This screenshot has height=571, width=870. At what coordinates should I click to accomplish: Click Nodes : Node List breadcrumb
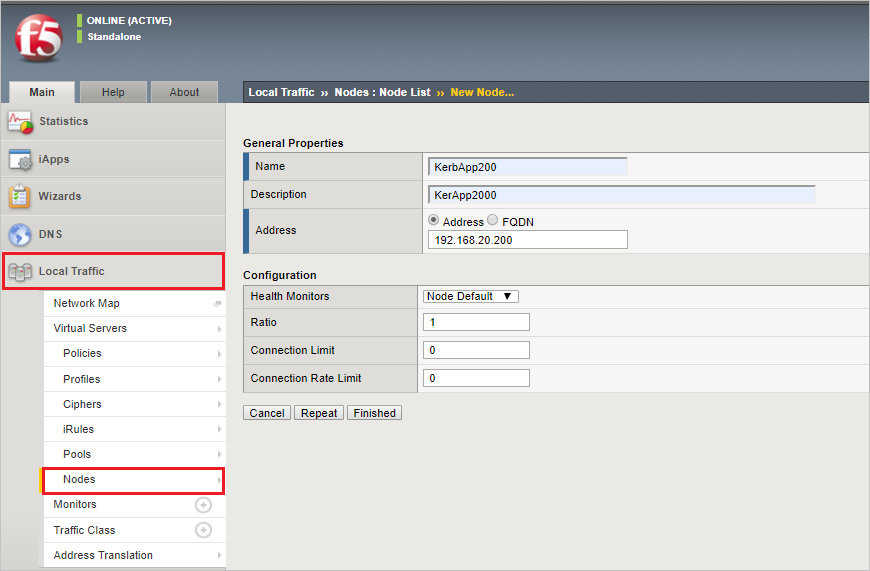(x=382, y=92)
